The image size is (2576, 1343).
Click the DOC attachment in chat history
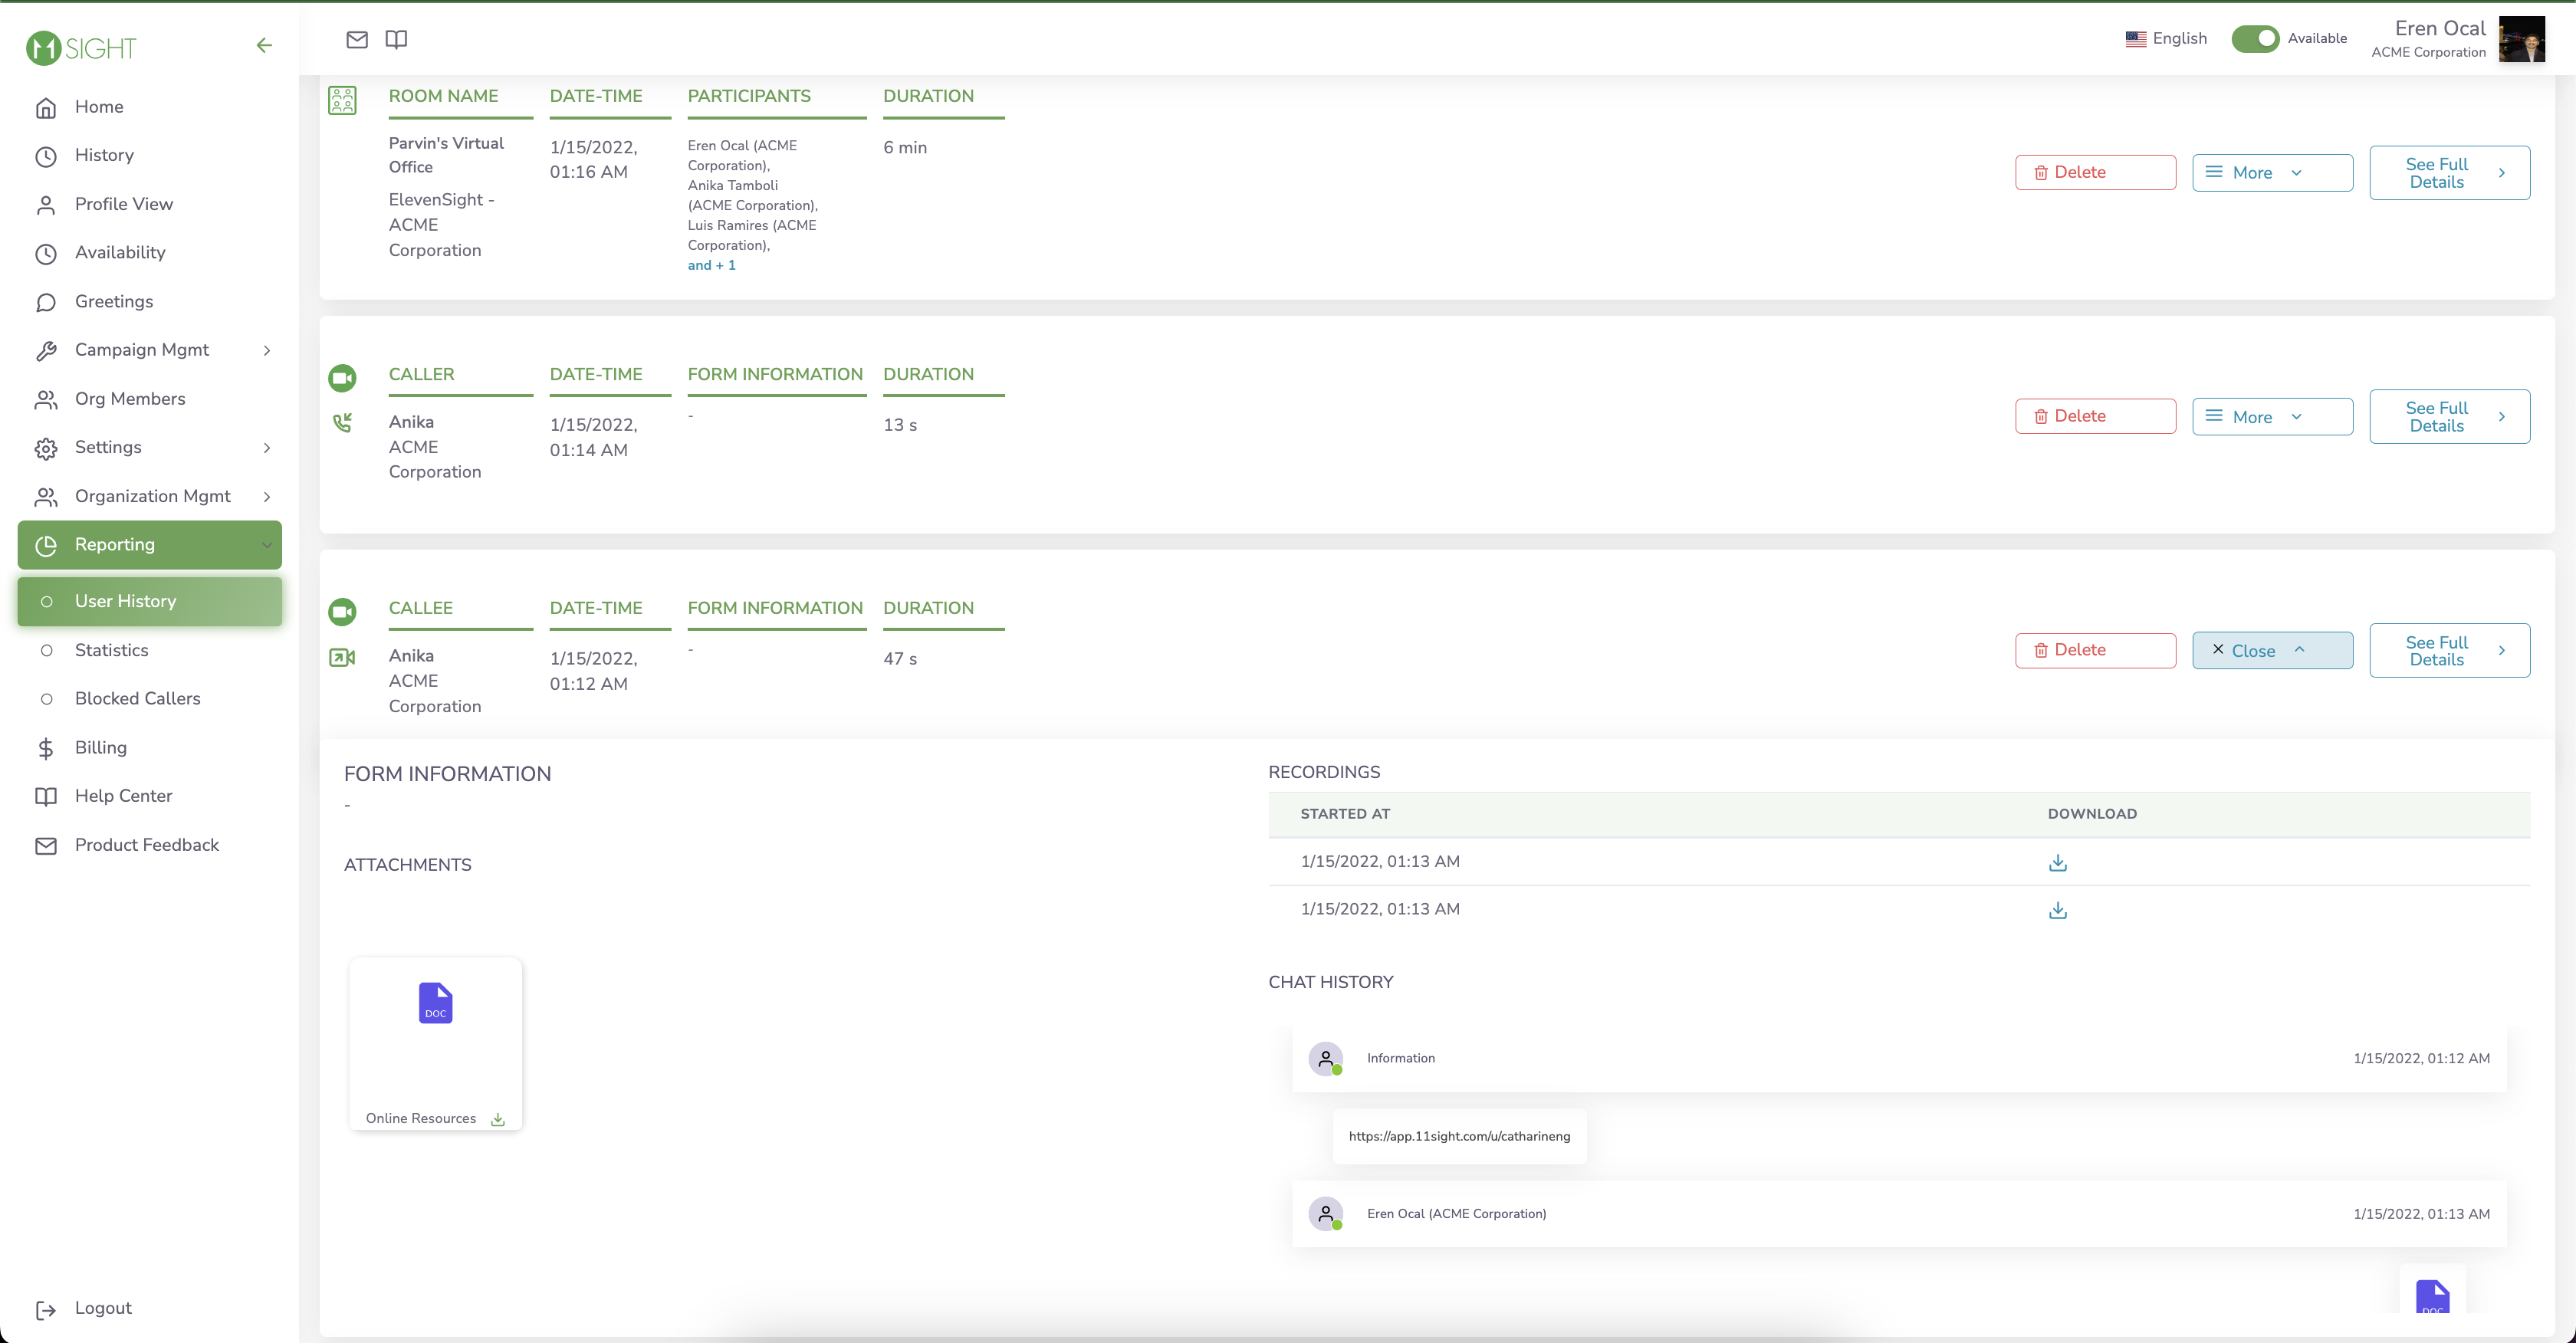point(2432,1296)
